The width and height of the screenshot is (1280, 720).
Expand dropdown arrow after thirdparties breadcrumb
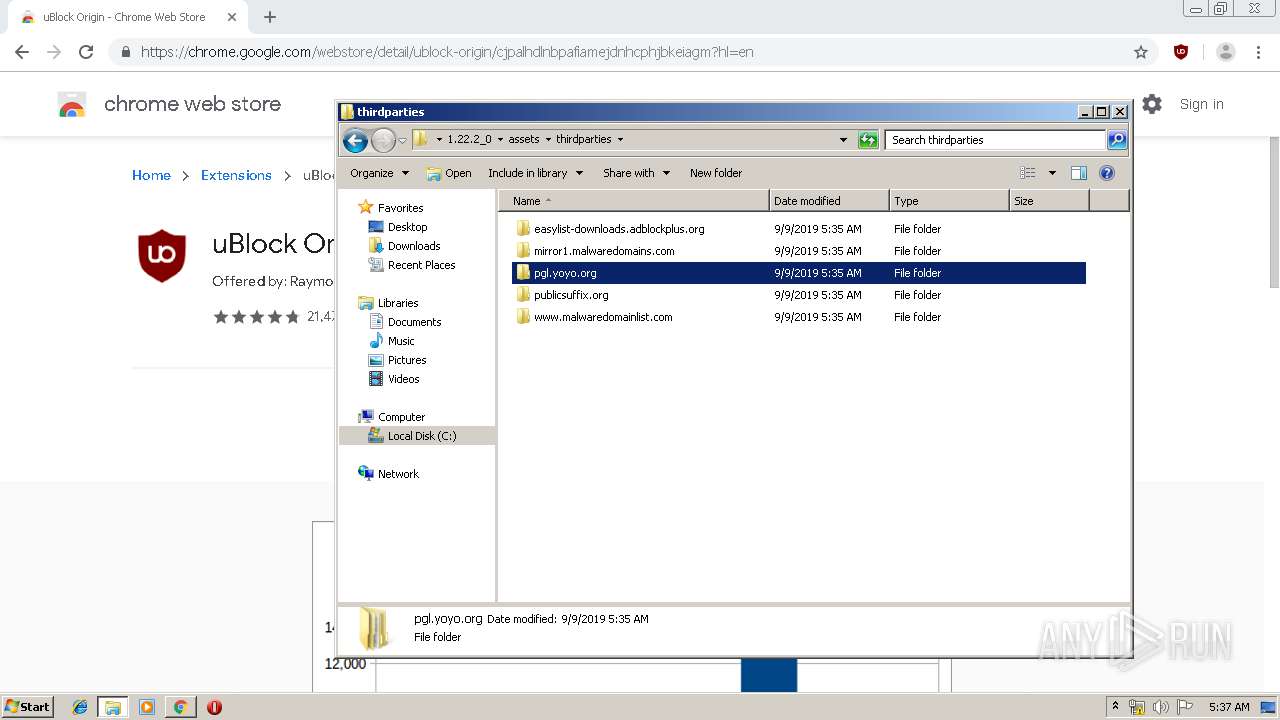(620, 140)
